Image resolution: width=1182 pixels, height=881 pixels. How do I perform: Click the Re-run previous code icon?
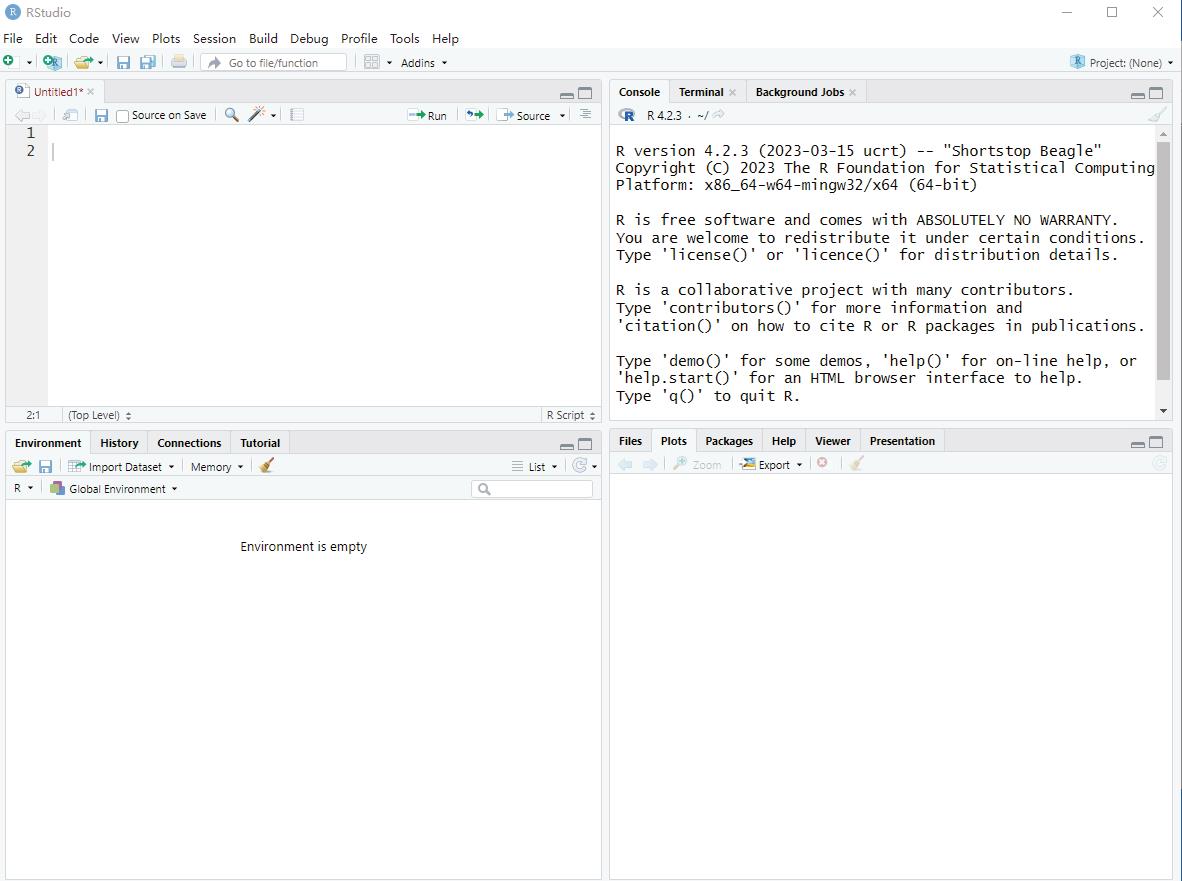(474, 115)
